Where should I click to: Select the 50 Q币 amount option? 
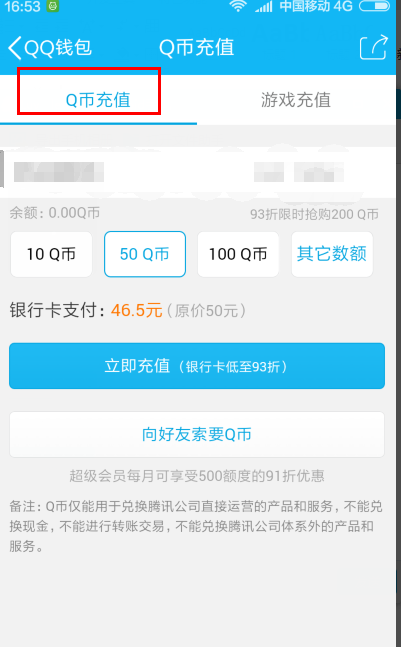click(145, 254)
